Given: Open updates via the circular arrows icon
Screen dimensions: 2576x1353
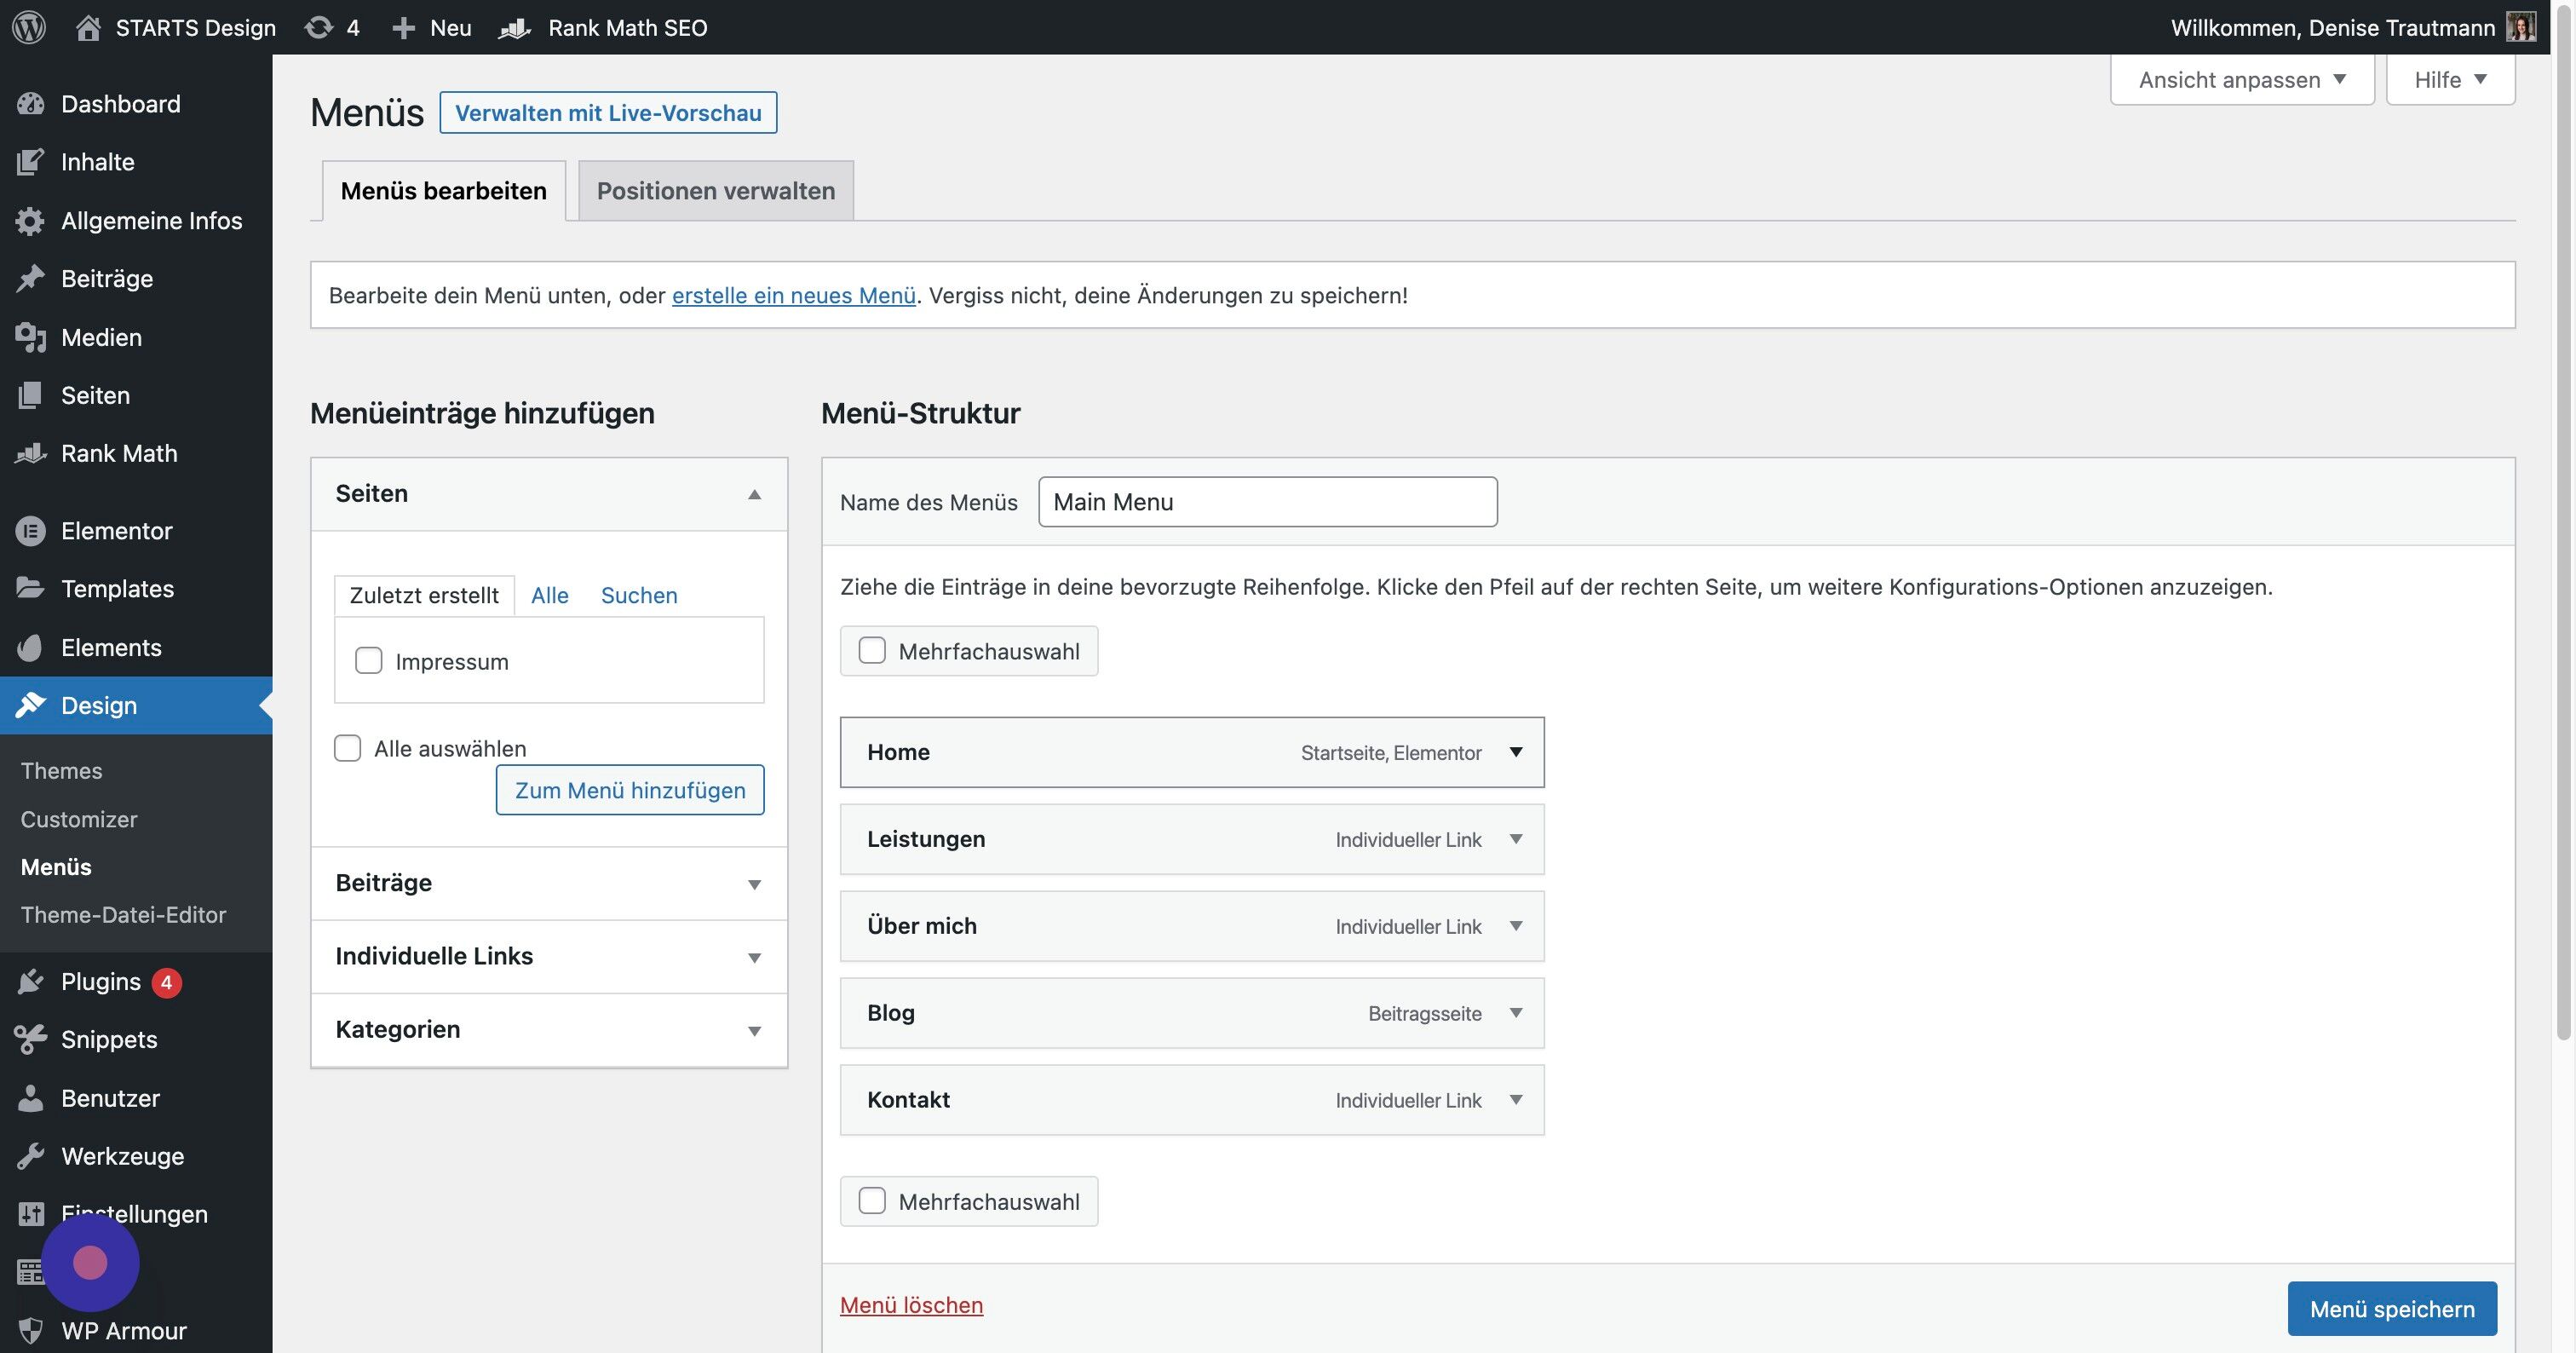Looking at the screenshot, I should [x=319, y=27].
